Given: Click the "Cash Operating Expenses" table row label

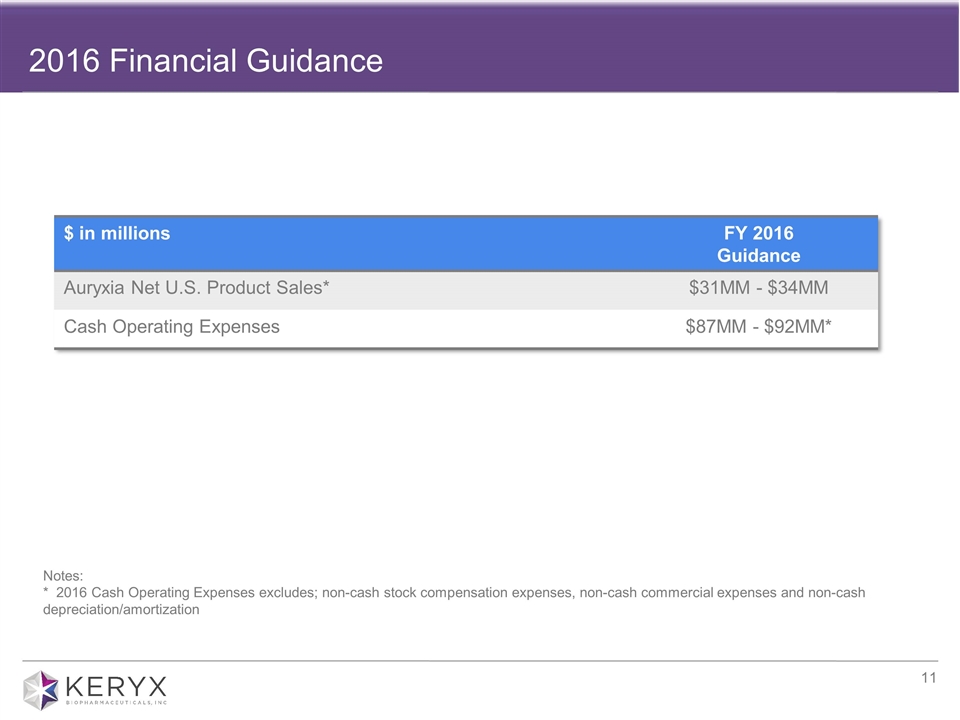Looking at the screenshot, I should click(x=171, y=326).
